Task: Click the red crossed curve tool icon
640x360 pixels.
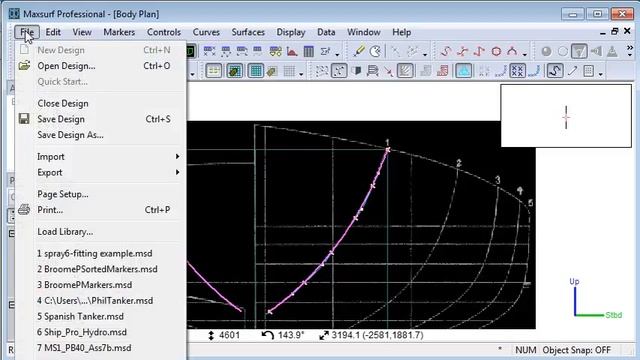Action: pyautogui.click(x=463, y=51)
